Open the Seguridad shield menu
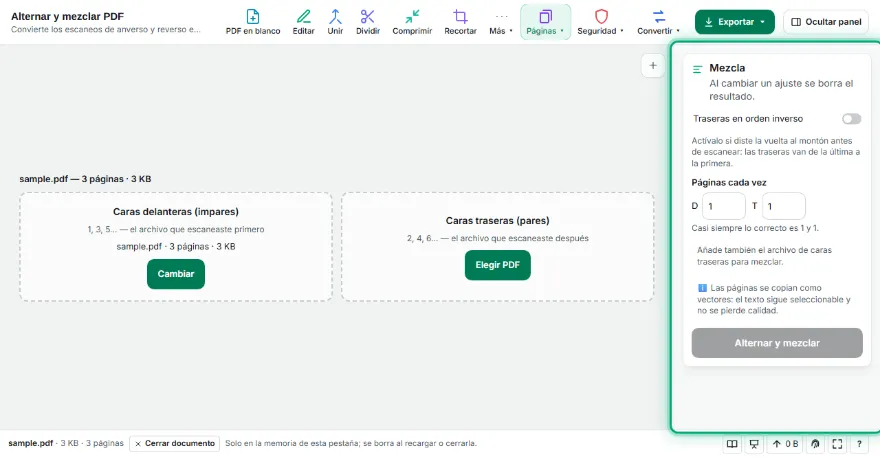The height and width of the screenshot is (457, 880). click(x=601, y=22)
